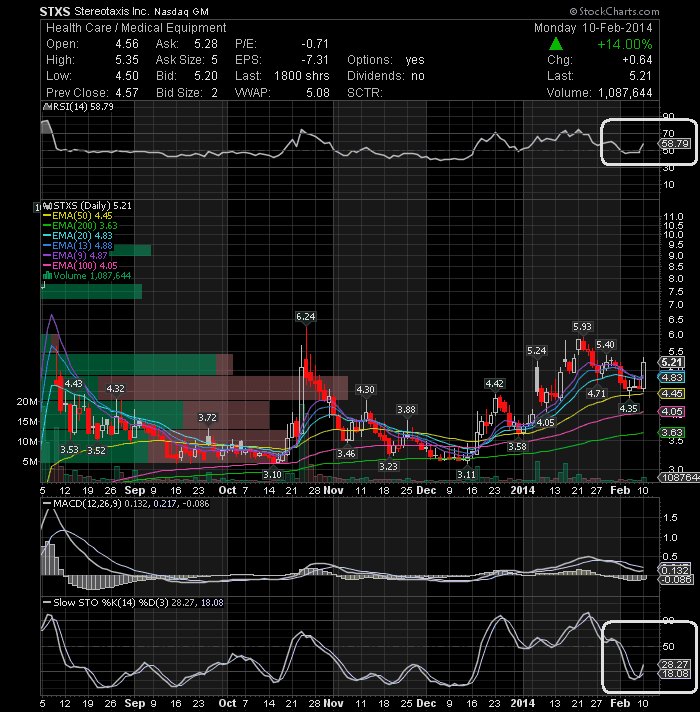Click the EPS value -7.31
The height and width of the screenshot is (712, 700).
[x=315, y=59]
